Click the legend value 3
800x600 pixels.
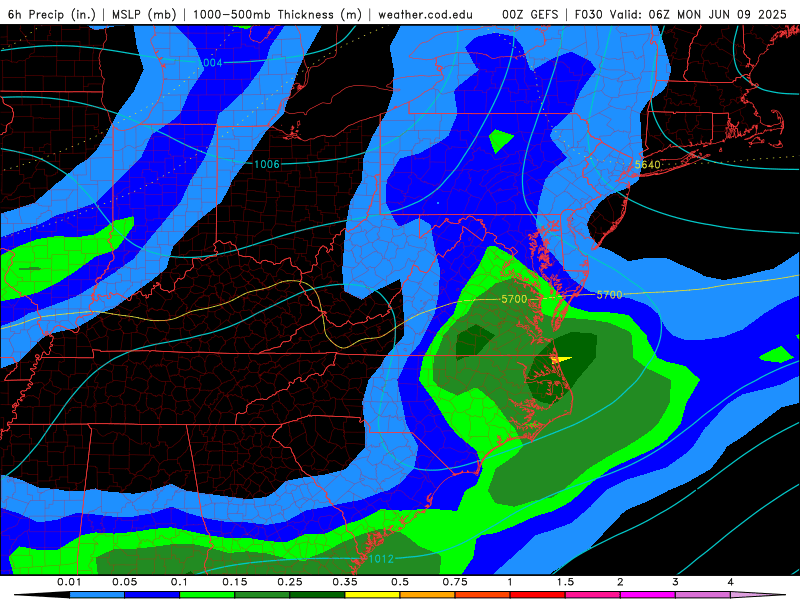pyautogui.click(x=675, y=582)
